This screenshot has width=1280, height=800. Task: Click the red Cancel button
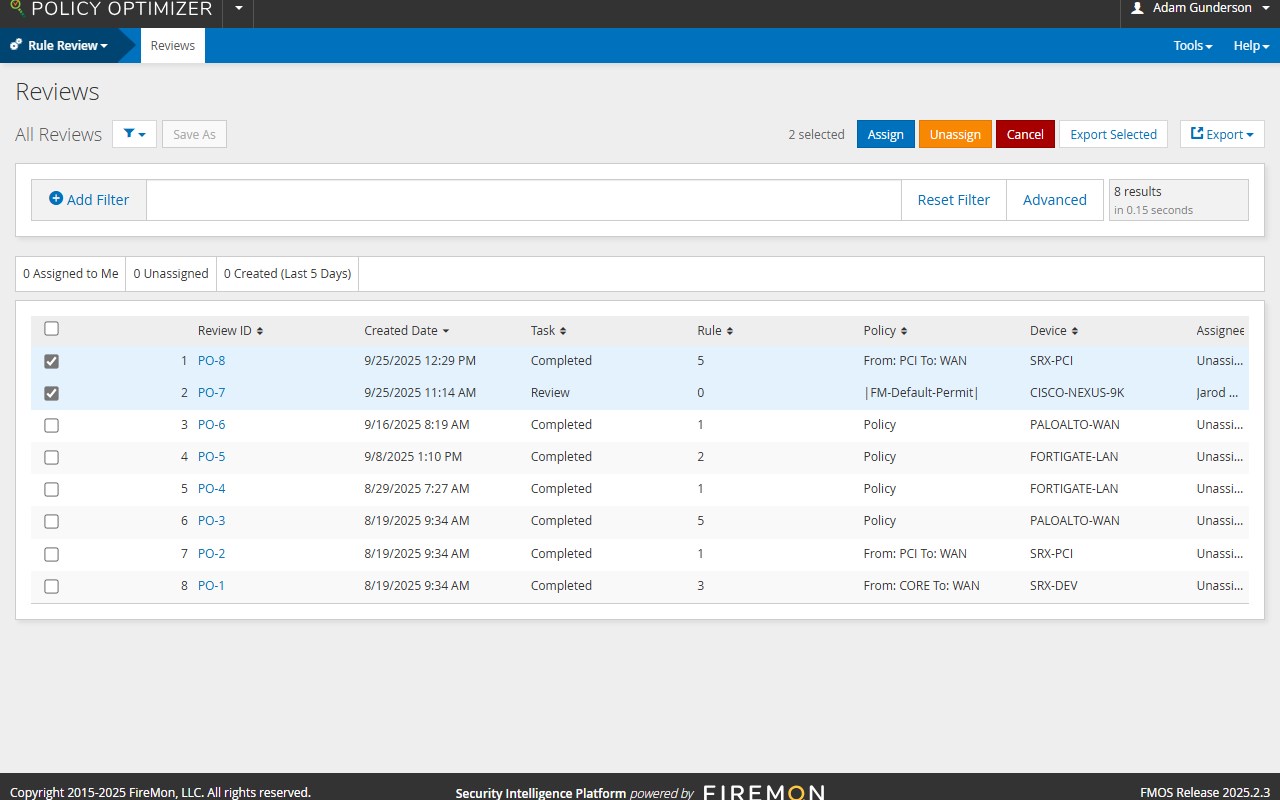point(1025,134)
